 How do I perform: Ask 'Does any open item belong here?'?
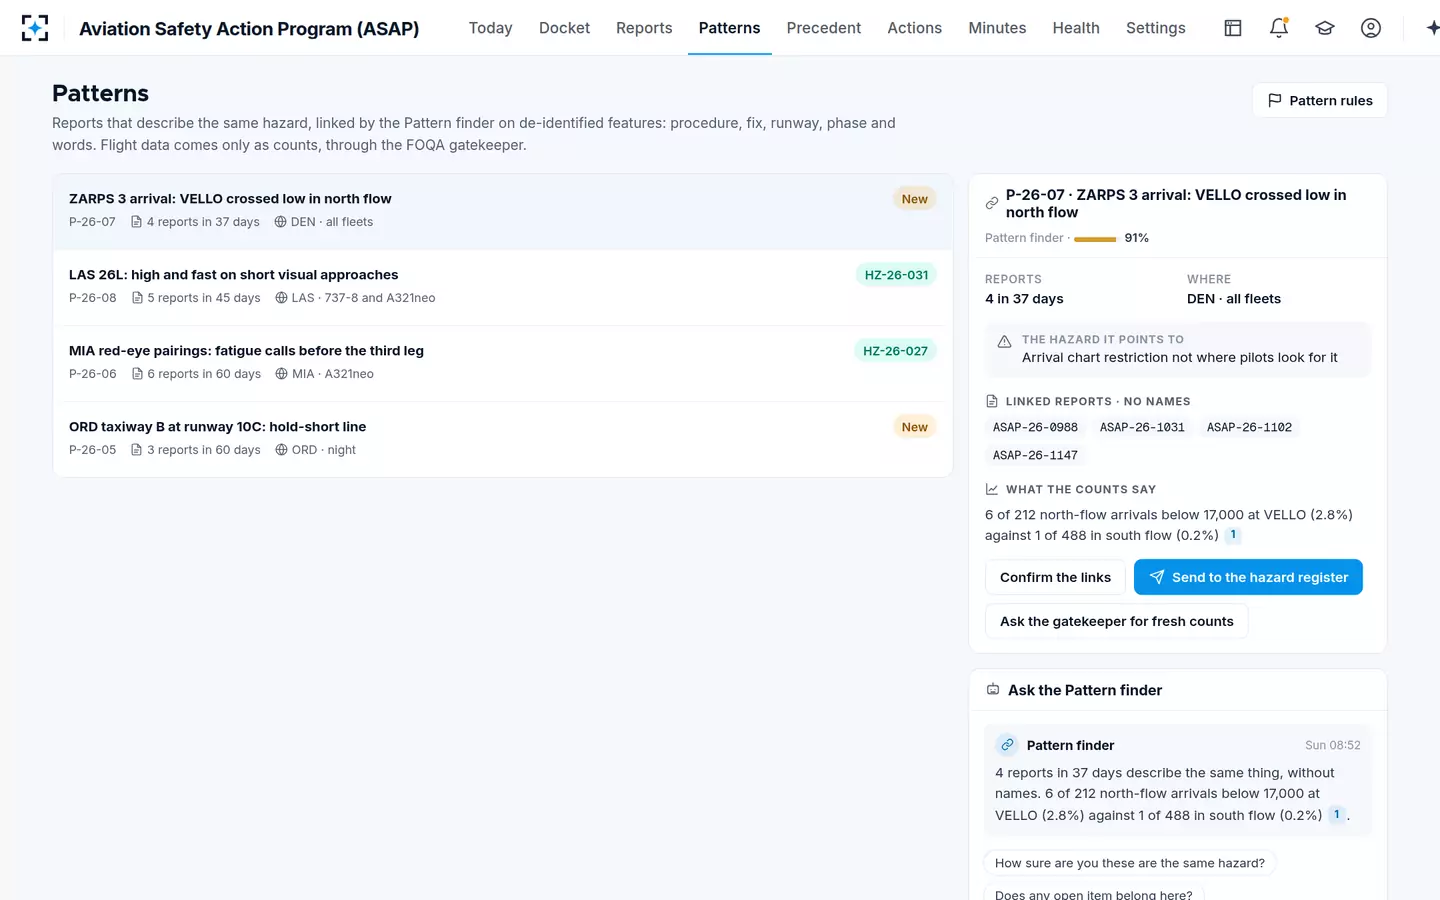click(x=1094, y=894)
